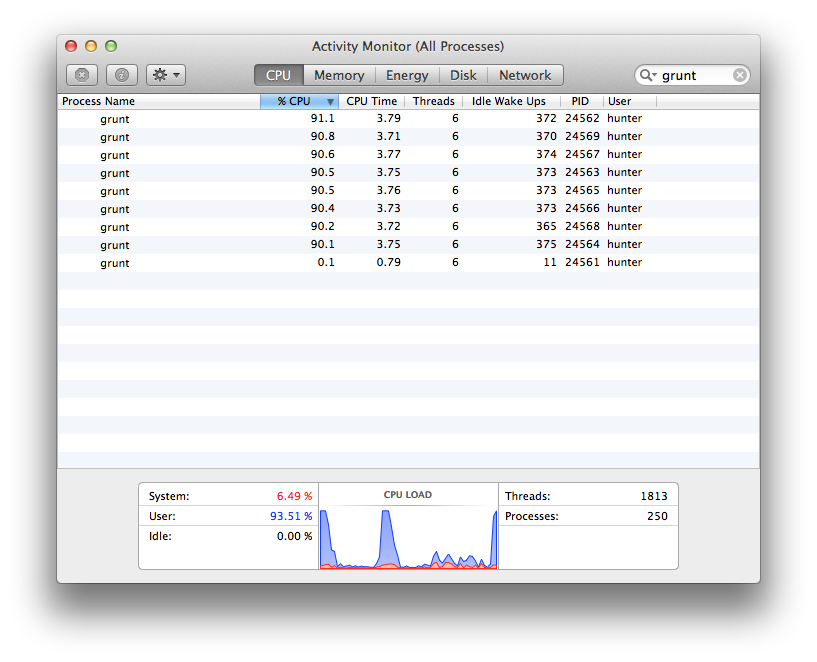Select the grunt process with PID 24569
The height and width of the screenshot is (662, 817).
click(408, 136)
